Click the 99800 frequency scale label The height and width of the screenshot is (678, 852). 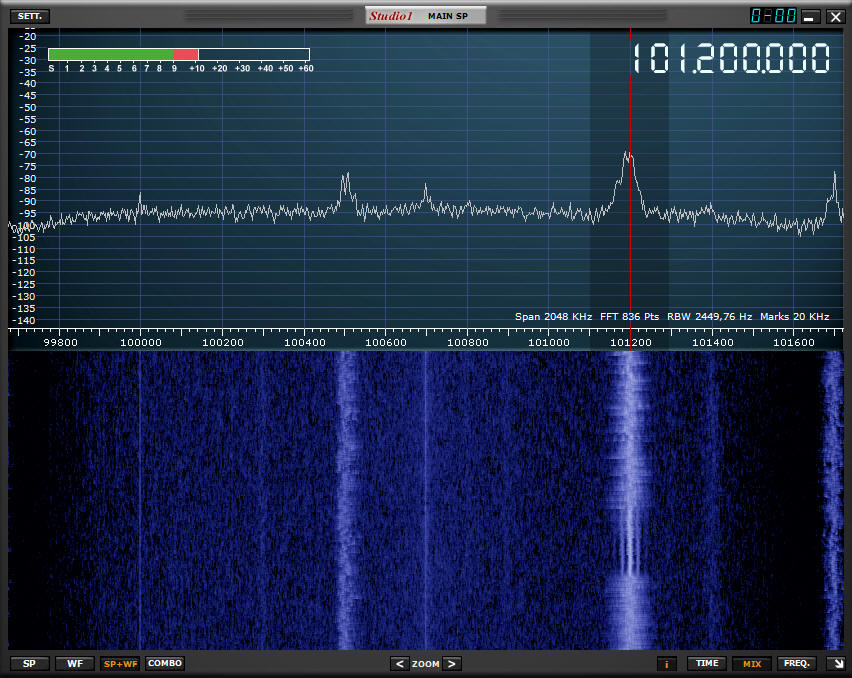point(60,343)
